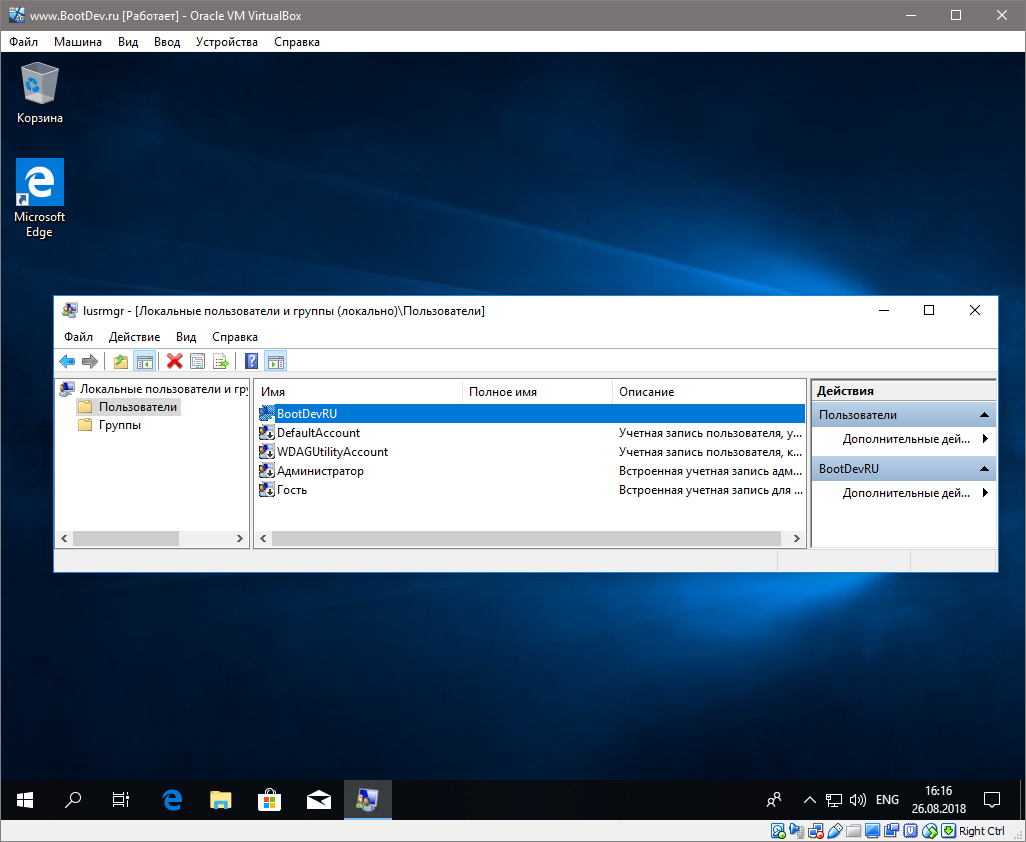
Task: Click the VirtualBox shared folders status icon
Action: [853, 831]
